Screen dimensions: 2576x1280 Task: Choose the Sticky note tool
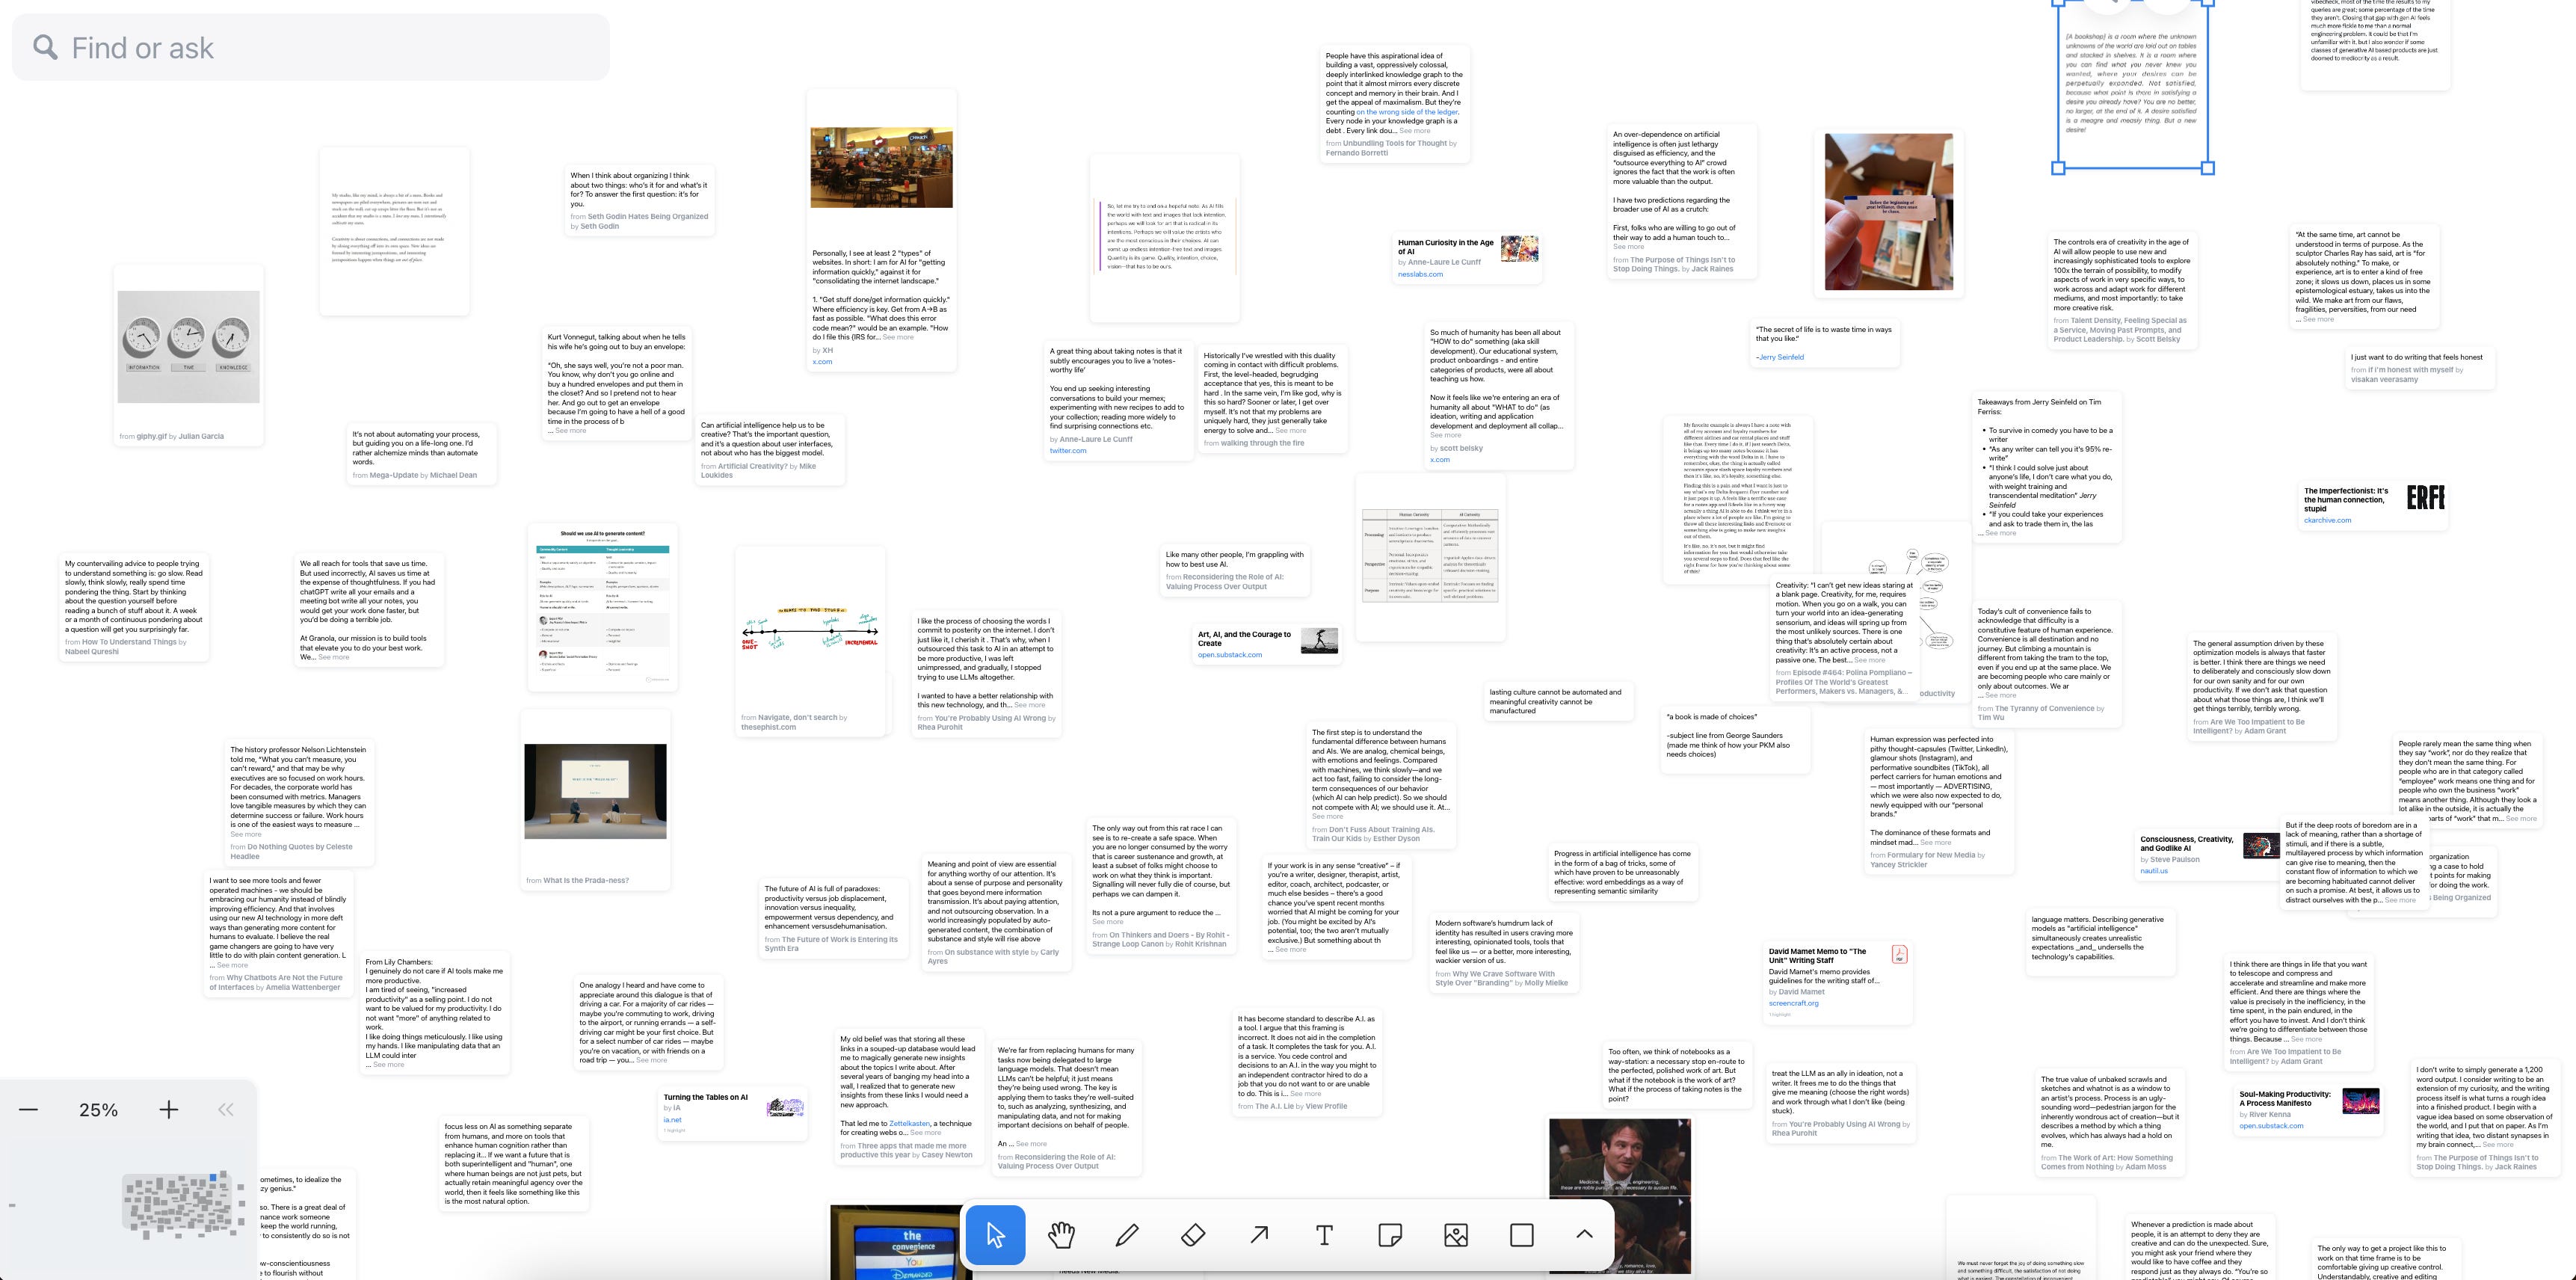tap(1390, 1235)
